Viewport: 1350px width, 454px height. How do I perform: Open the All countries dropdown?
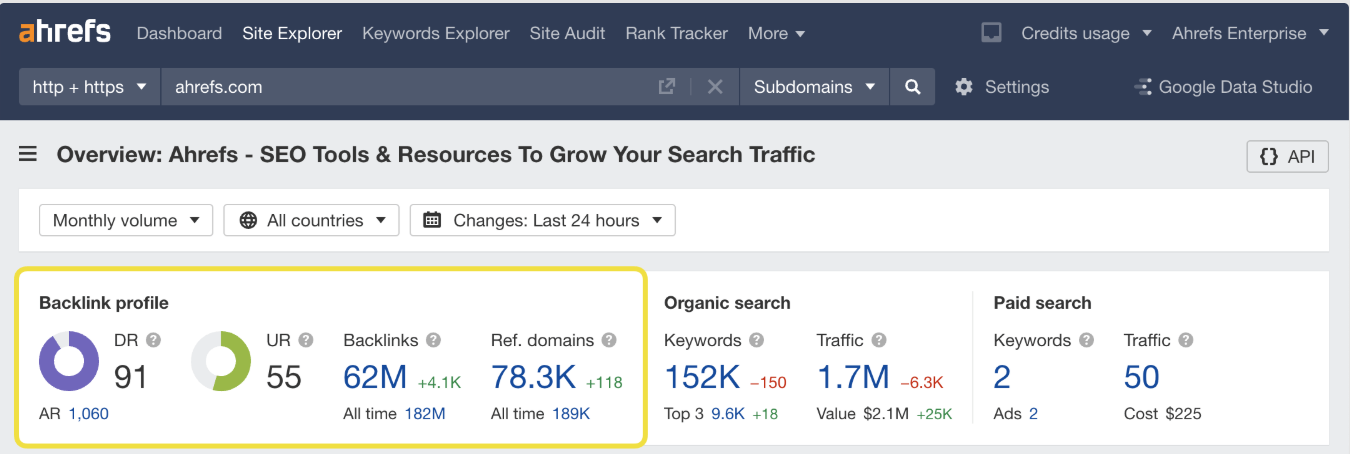pos(311,220)
